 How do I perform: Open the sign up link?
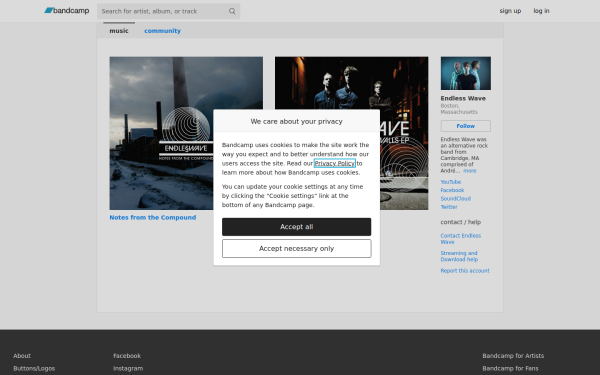(510, 11)
